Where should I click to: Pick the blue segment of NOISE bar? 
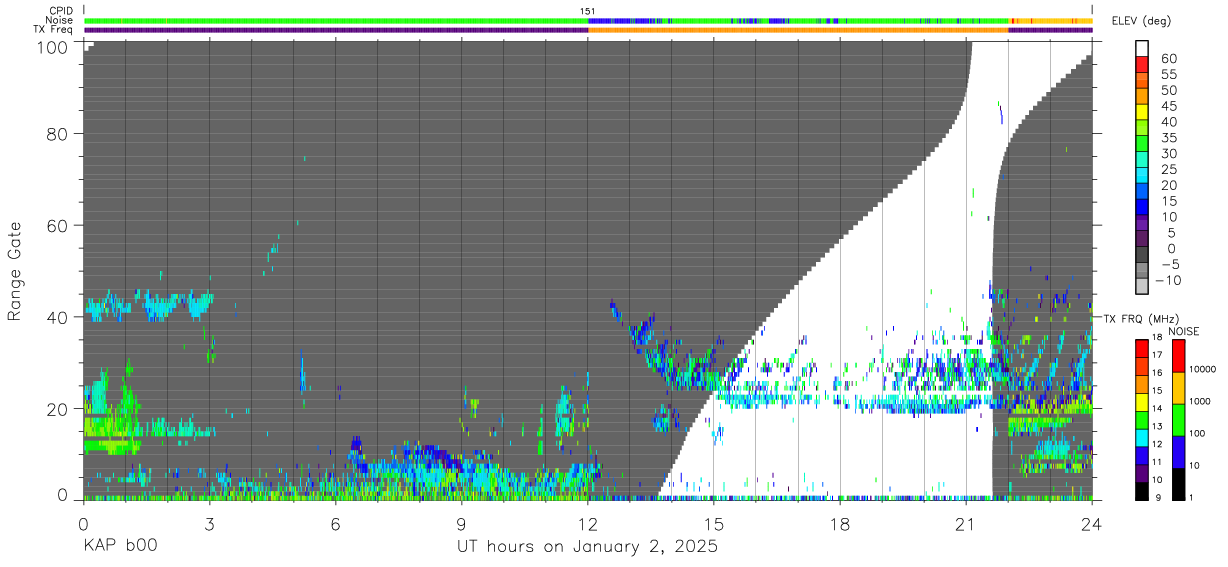[x=1179, y=452]
